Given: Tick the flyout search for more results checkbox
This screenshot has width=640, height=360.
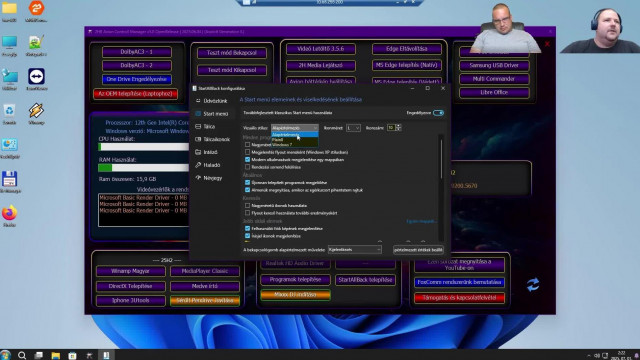Looking at the screenshot, I should [247, 213].
